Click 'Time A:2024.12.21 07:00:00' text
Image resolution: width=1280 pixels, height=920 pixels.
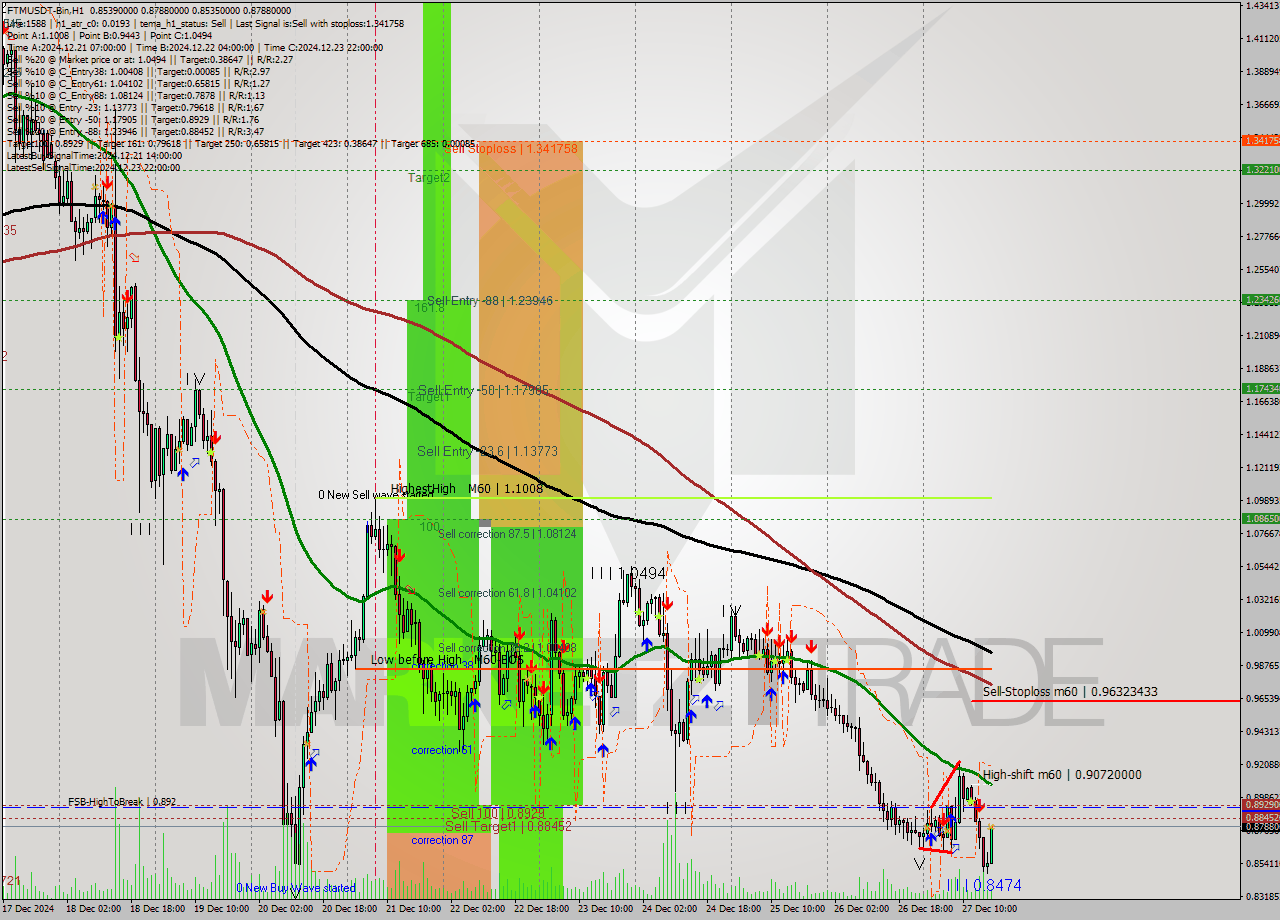pyautogui.click(x=66, y=47)
